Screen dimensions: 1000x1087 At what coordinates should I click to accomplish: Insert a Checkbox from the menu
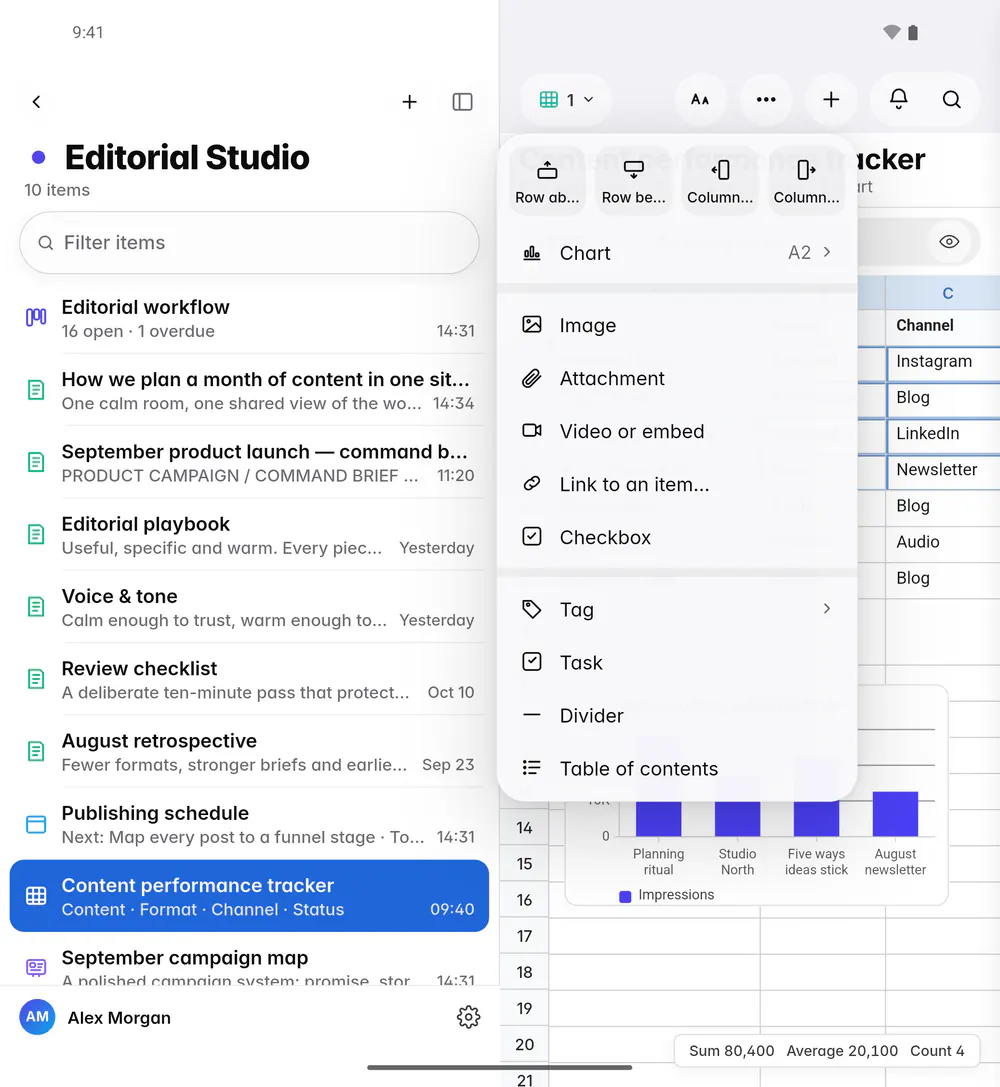(x=677, y=537)
